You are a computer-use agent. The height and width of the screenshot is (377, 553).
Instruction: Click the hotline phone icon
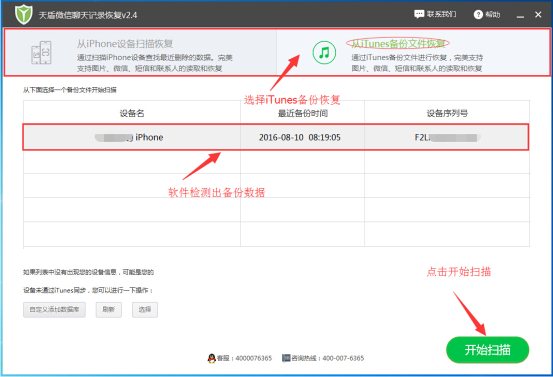click(x=286, y=358)
